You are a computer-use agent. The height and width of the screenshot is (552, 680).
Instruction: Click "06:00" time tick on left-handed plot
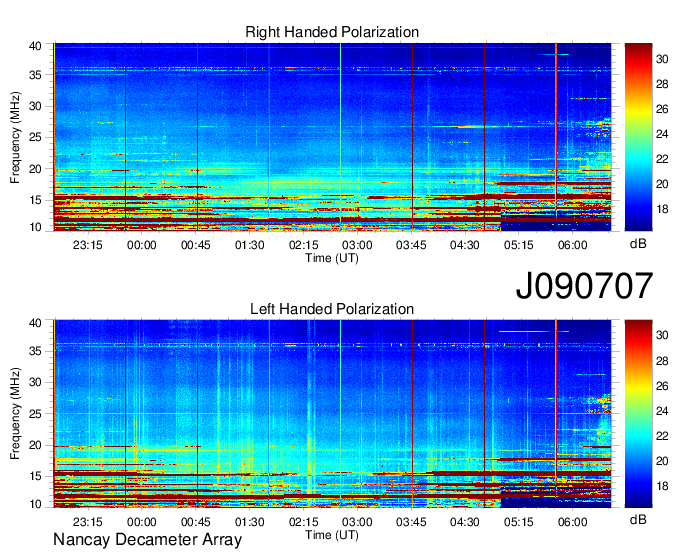pyautogui.click(x=572, y=522)
